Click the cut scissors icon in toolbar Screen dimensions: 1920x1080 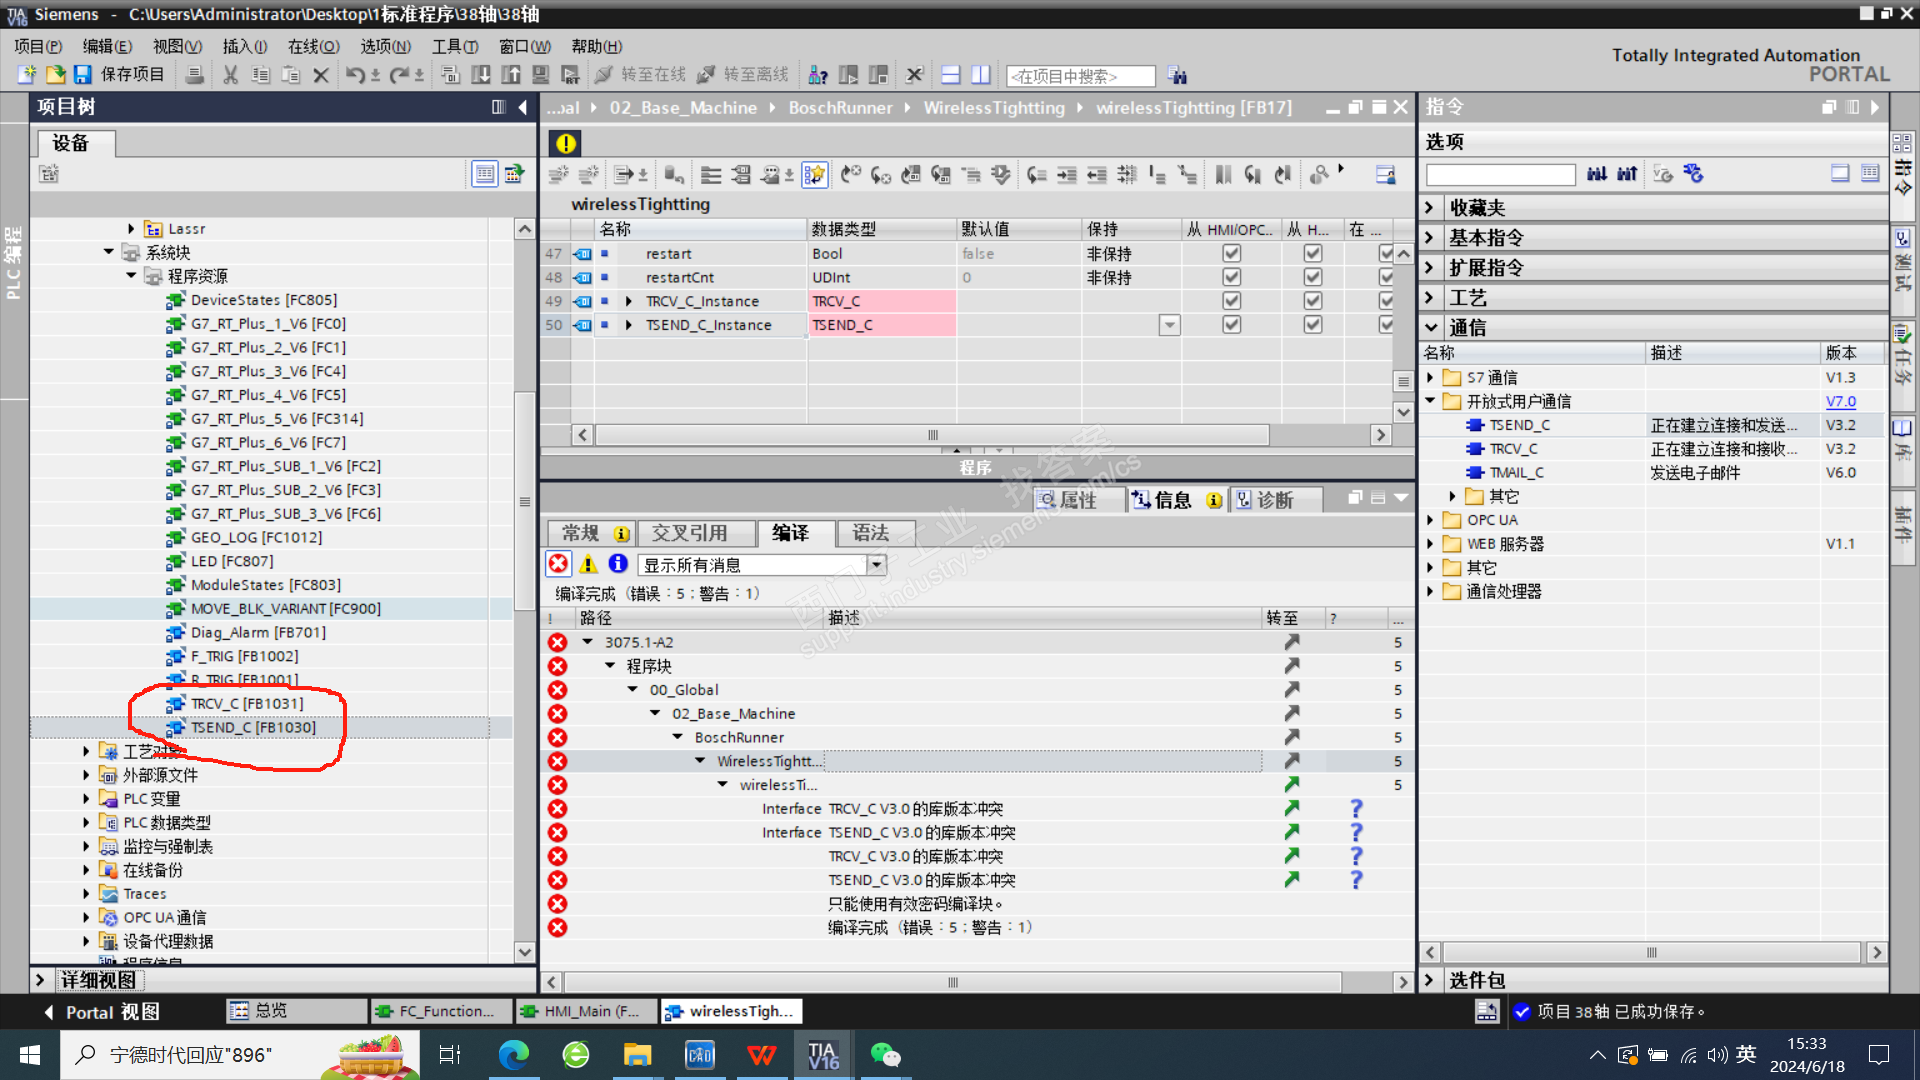[x=230, y=75]
